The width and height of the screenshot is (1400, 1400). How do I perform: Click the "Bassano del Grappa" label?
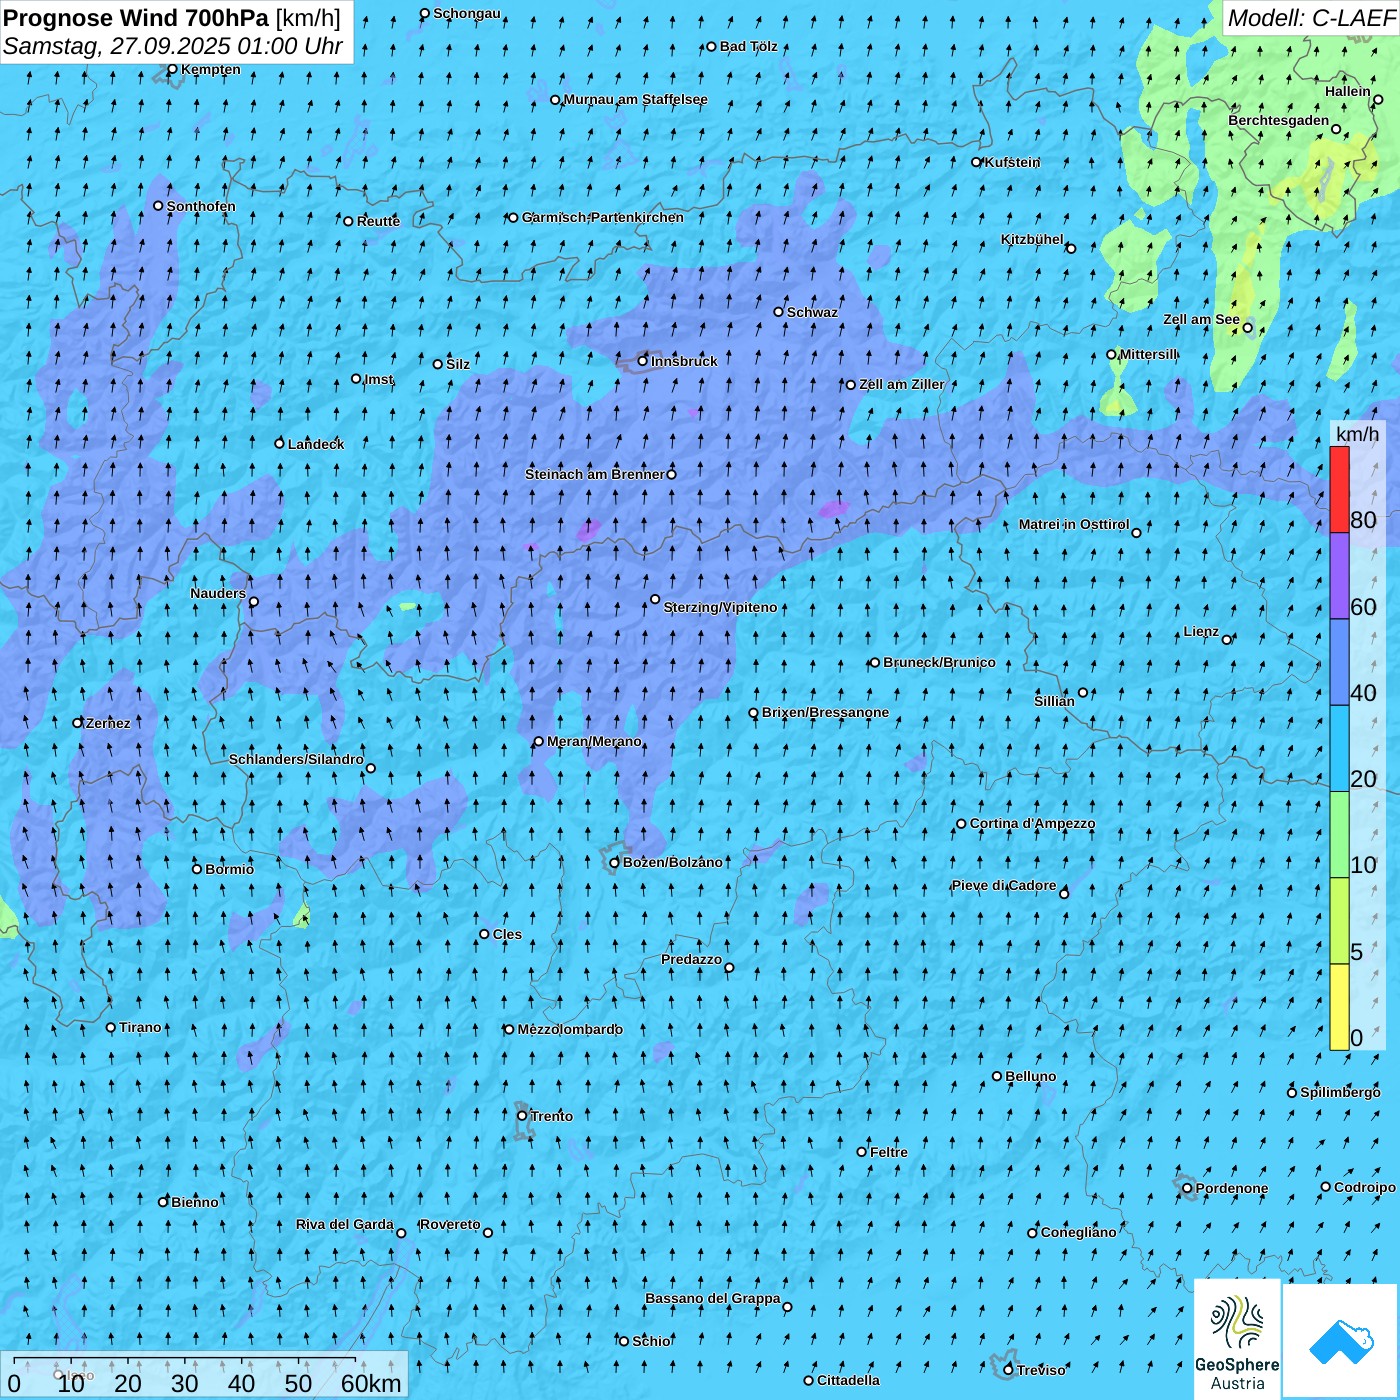[x=713, y=1299]
